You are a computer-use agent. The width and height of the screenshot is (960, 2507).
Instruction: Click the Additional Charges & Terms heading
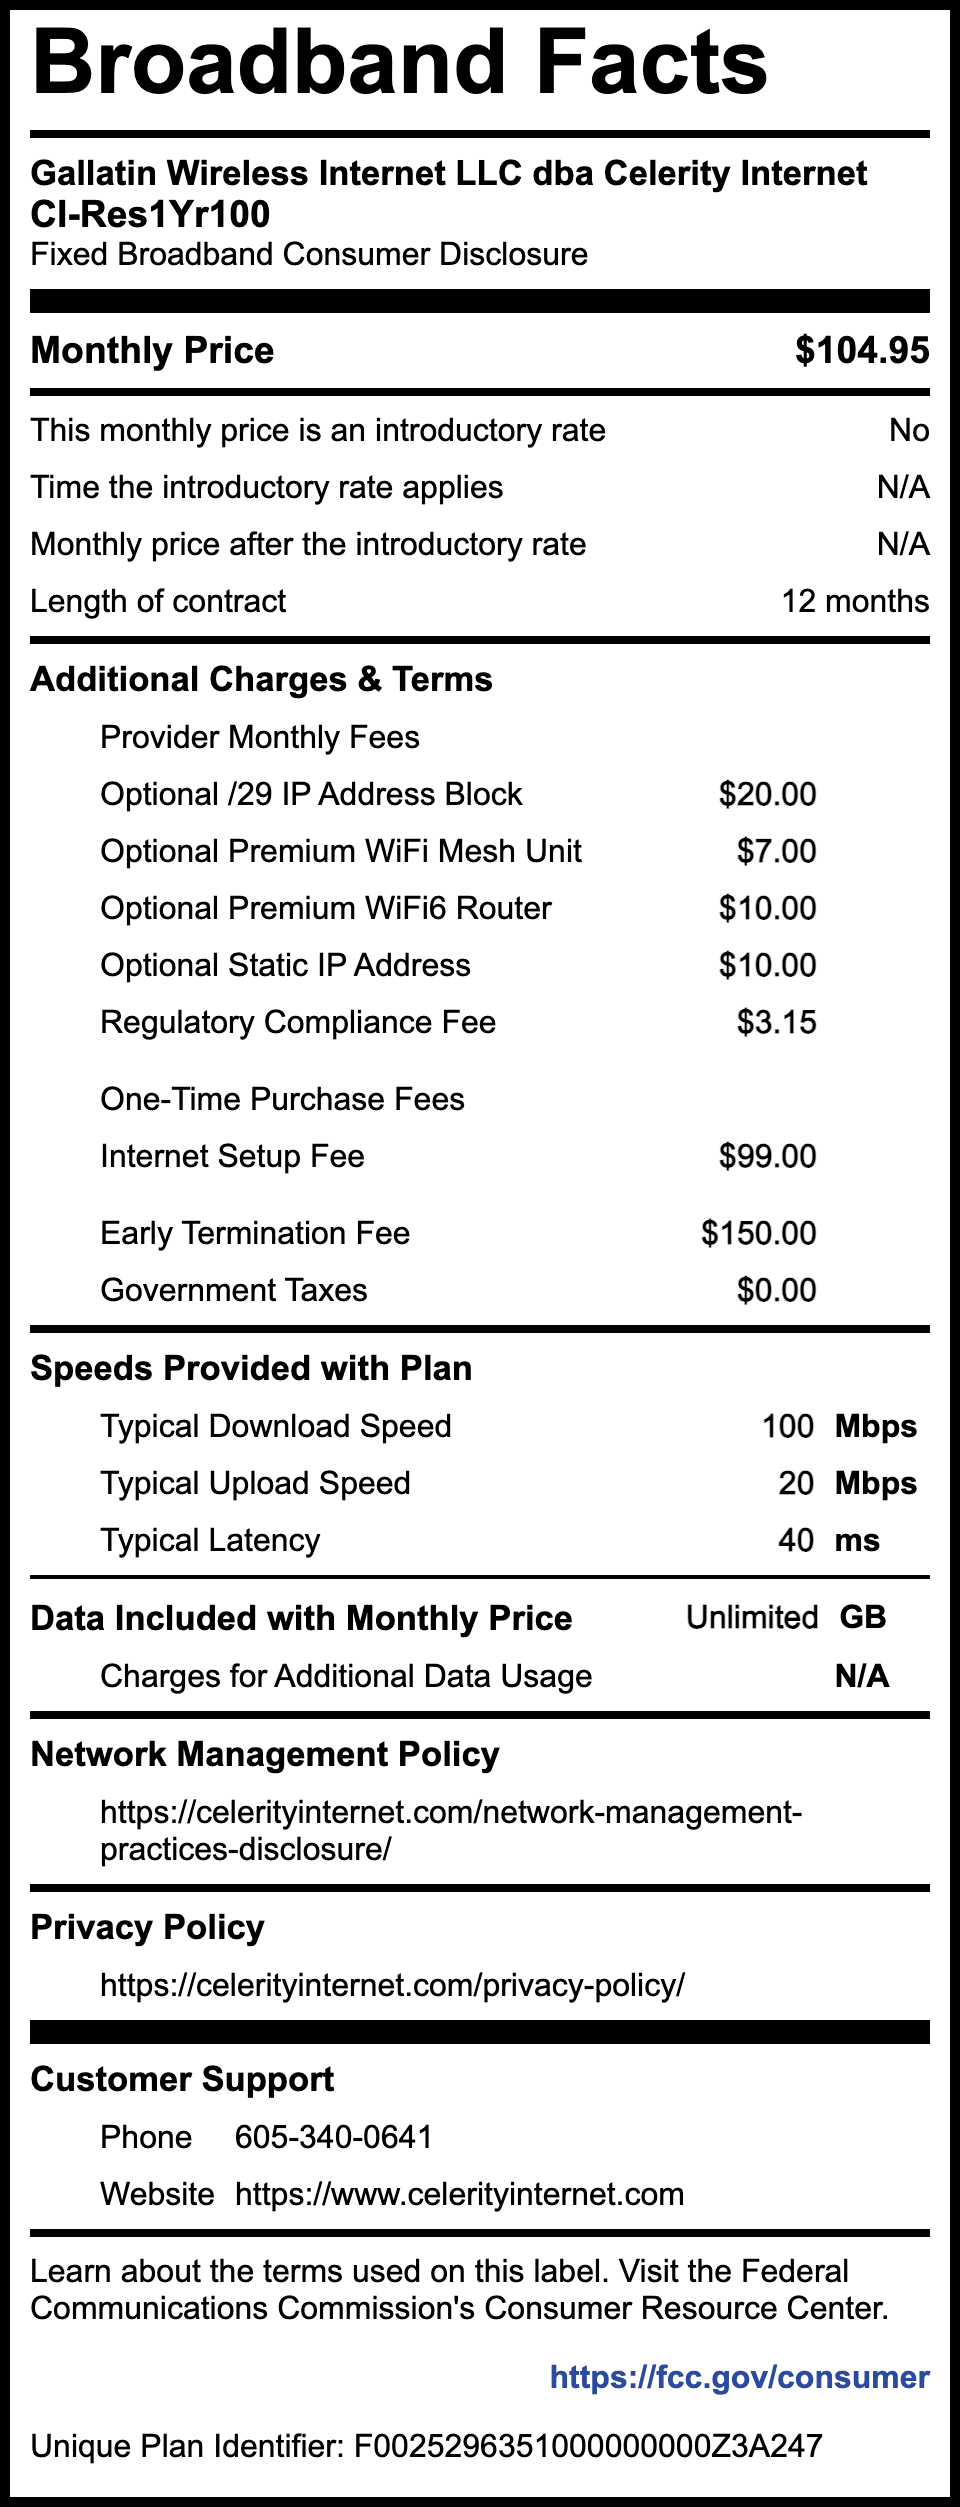point(261,679)
